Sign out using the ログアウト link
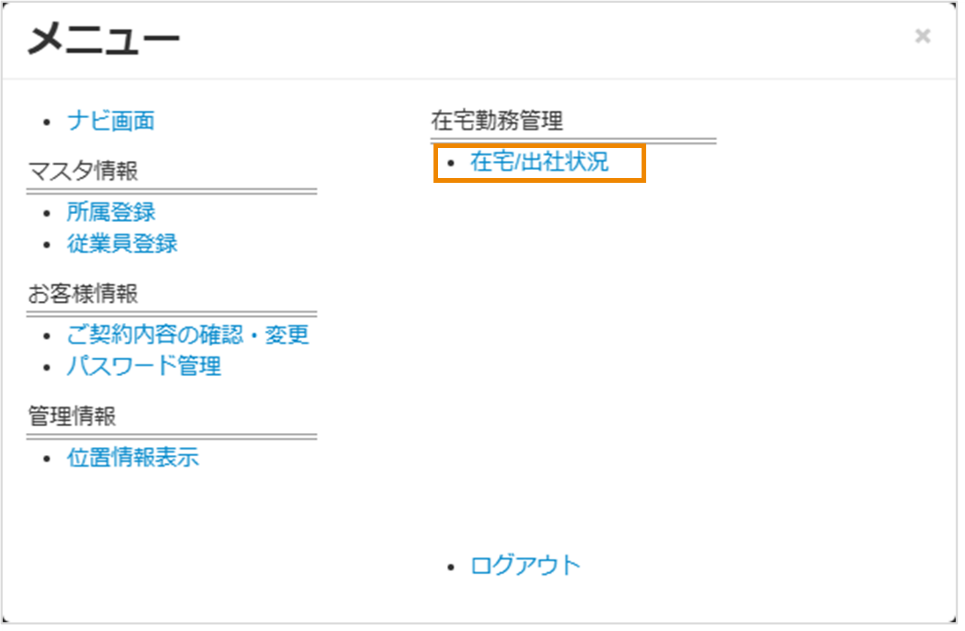 click(x=522, y=565)
